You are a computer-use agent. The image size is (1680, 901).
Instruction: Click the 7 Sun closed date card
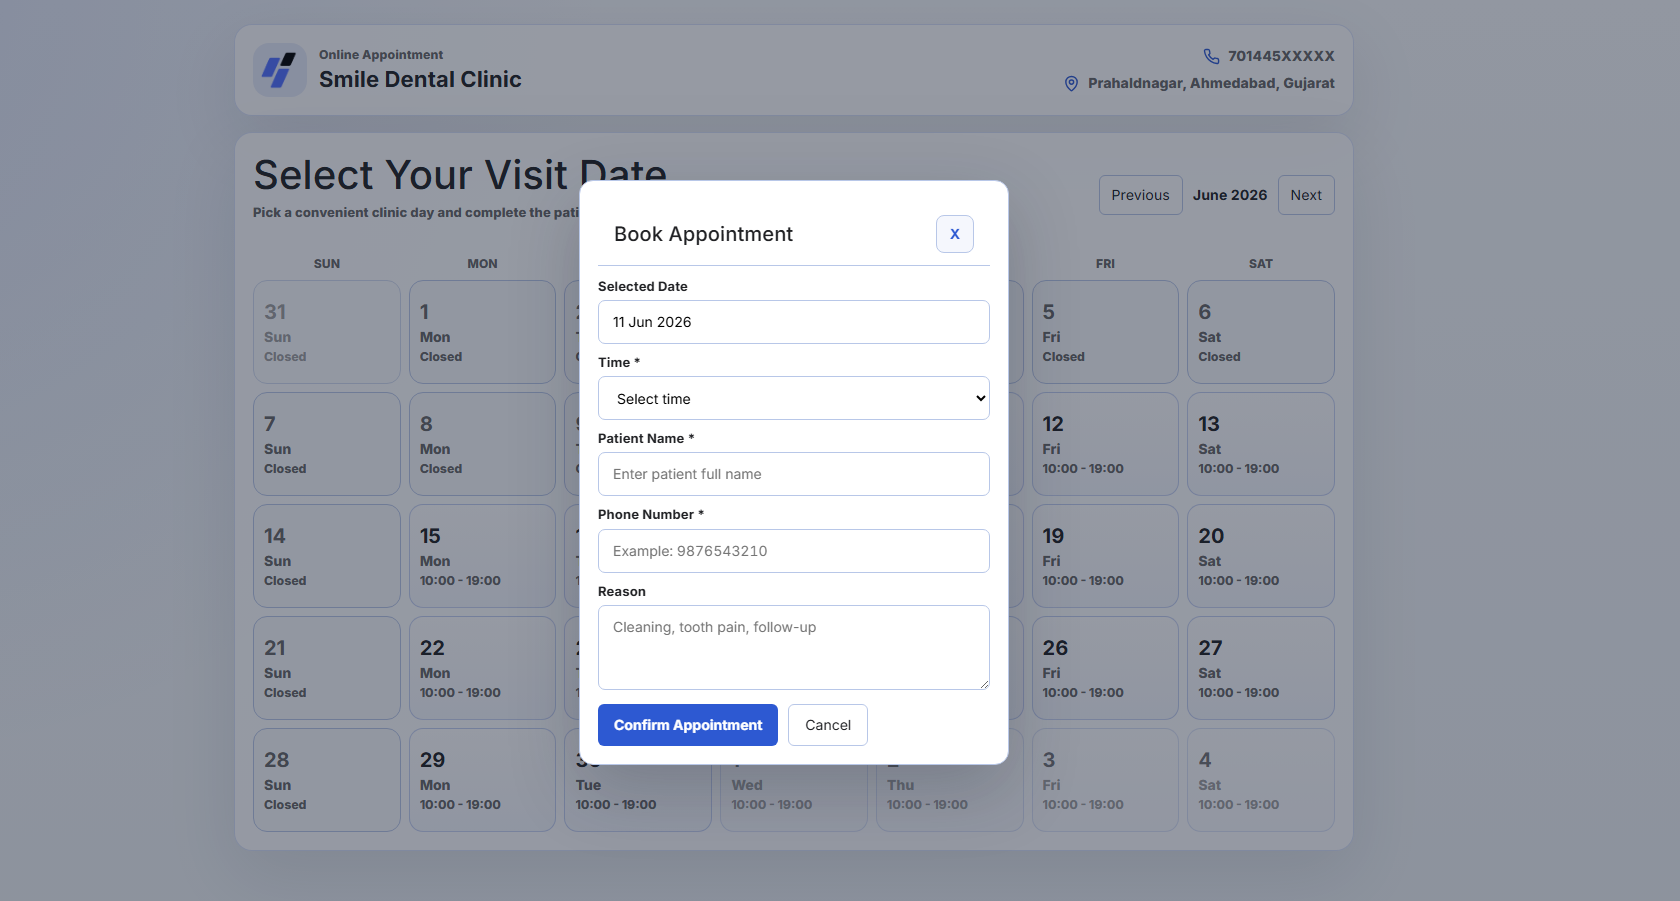pos(327,444)
